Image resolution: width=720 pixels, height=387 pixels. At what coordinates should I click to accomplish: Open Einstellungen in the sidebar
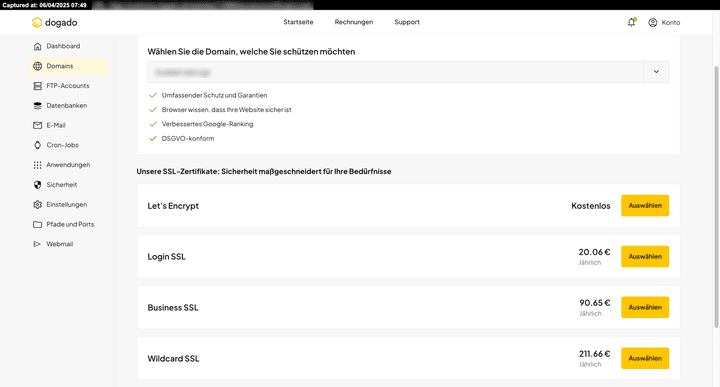(68, 204)
